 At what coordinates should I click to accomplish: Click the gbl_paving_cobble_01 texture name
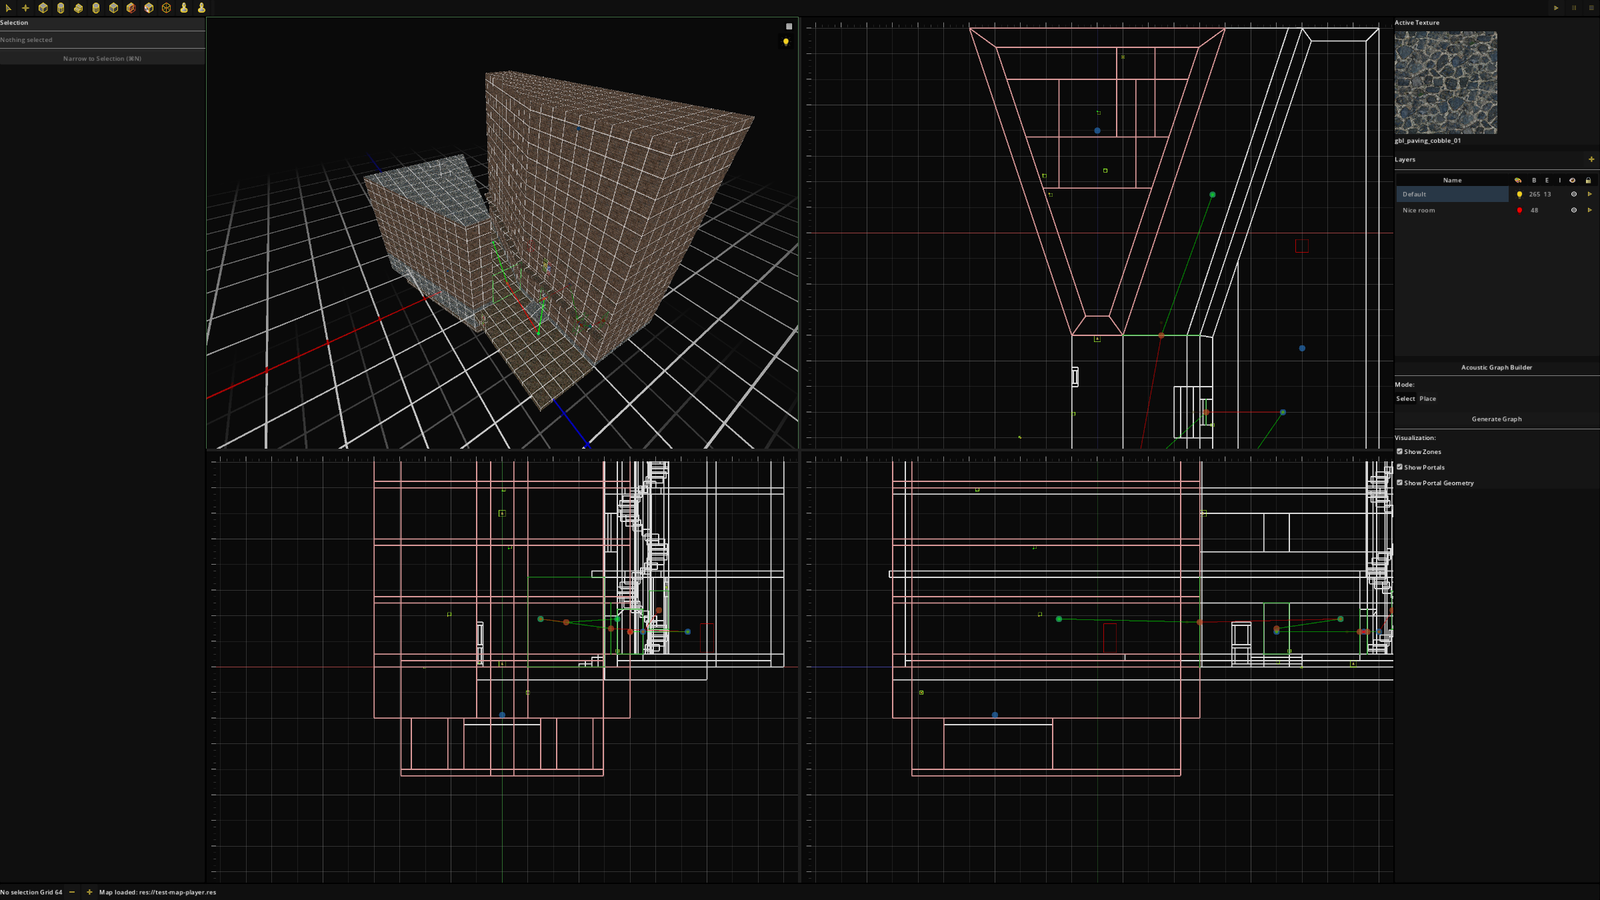coord(1428,141)
